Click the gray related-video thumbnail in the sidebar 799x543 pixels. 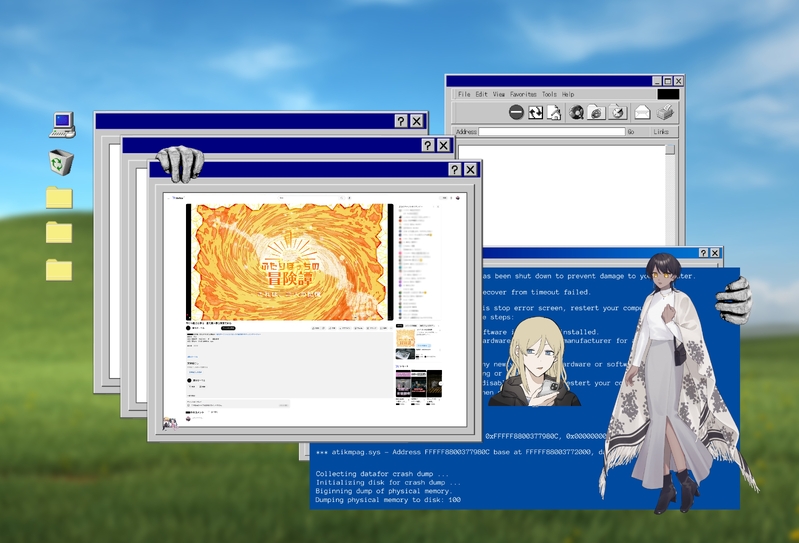pyautogui.click(x=406, y=354)
